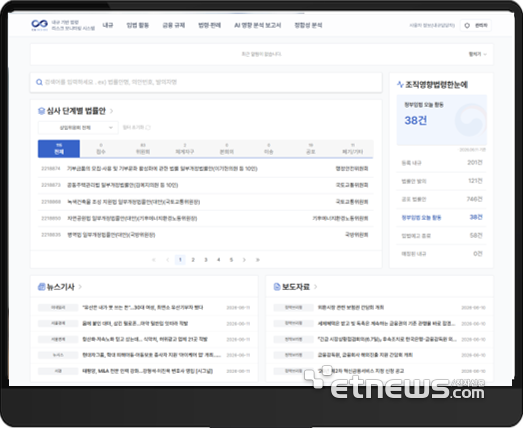Click the sidebar row showing 0건
Image resolution: width=523 pixels, height=428 pixels.
coord(441,254)
